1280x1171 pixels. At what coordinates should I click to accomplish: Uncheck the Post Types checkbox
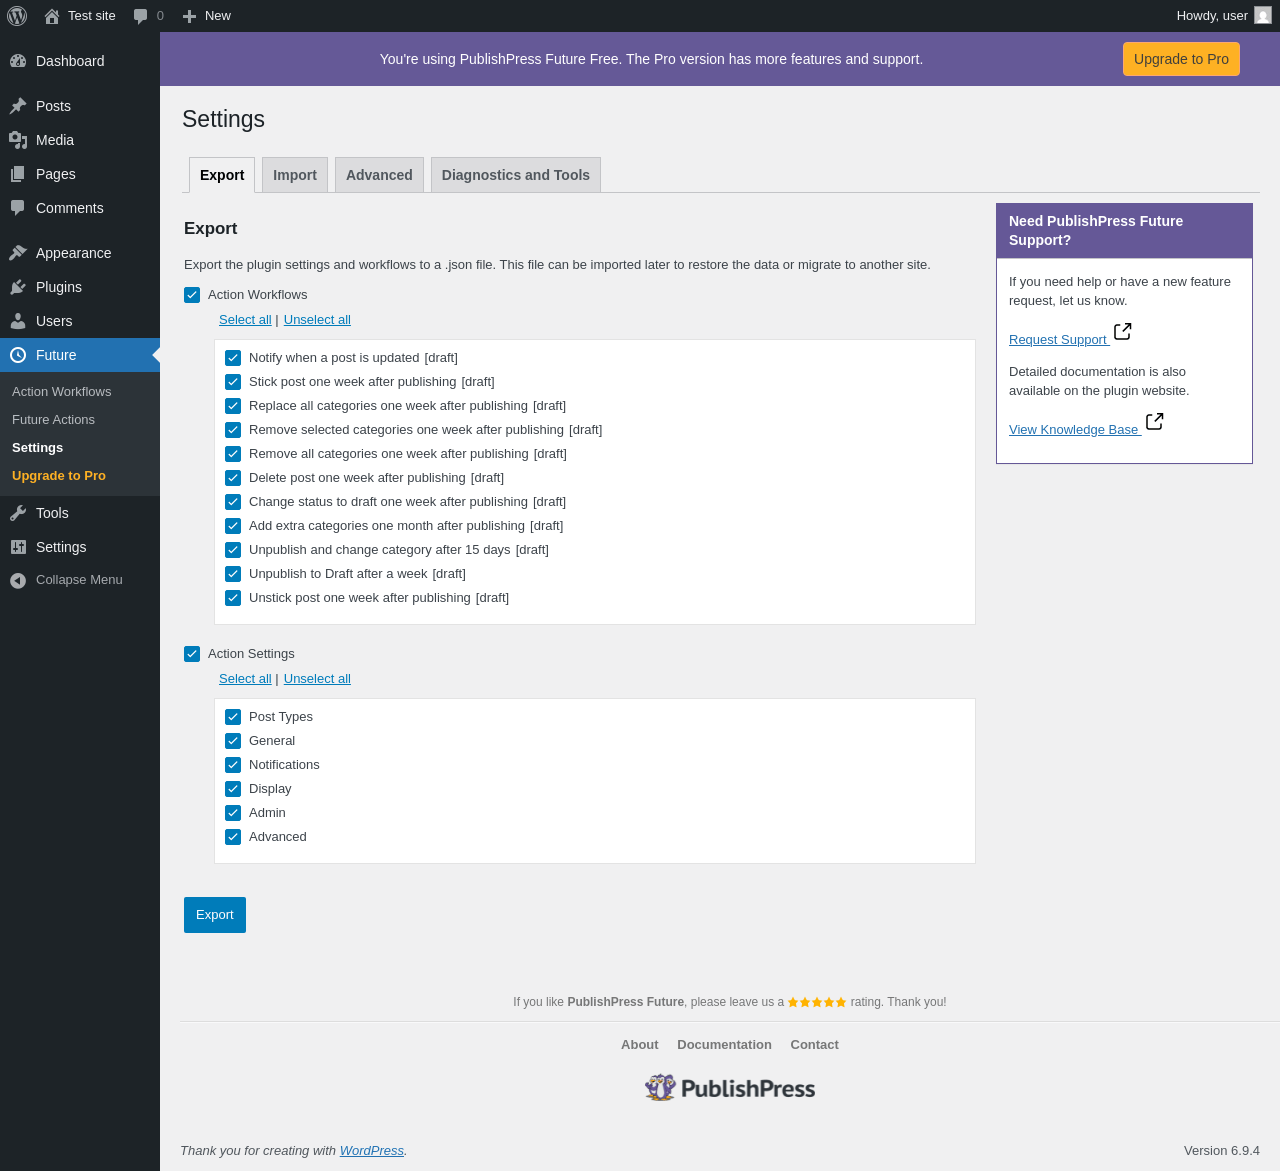(233, 717)
